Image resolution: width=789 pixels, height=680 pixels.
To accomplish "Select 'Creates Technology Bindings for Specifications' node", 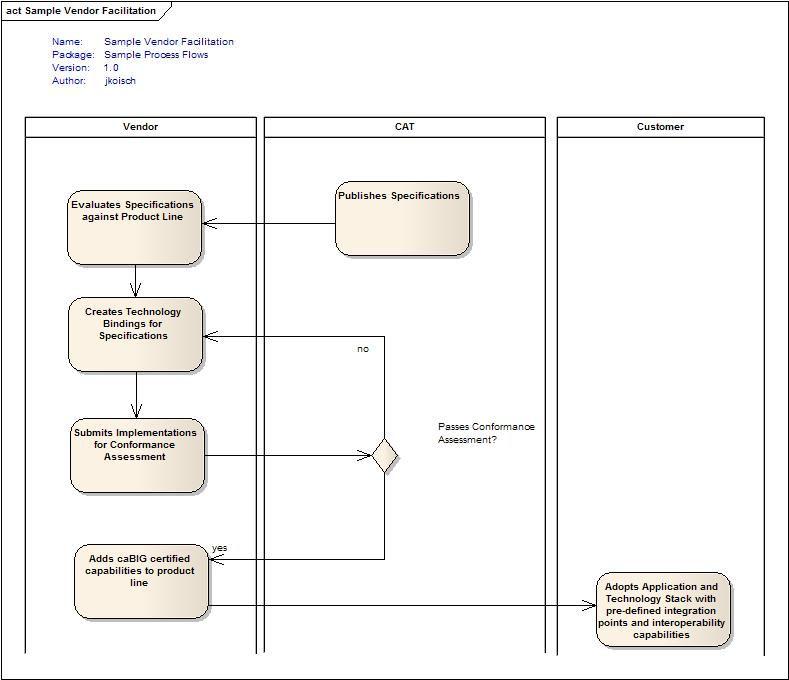I will (135, 334).
